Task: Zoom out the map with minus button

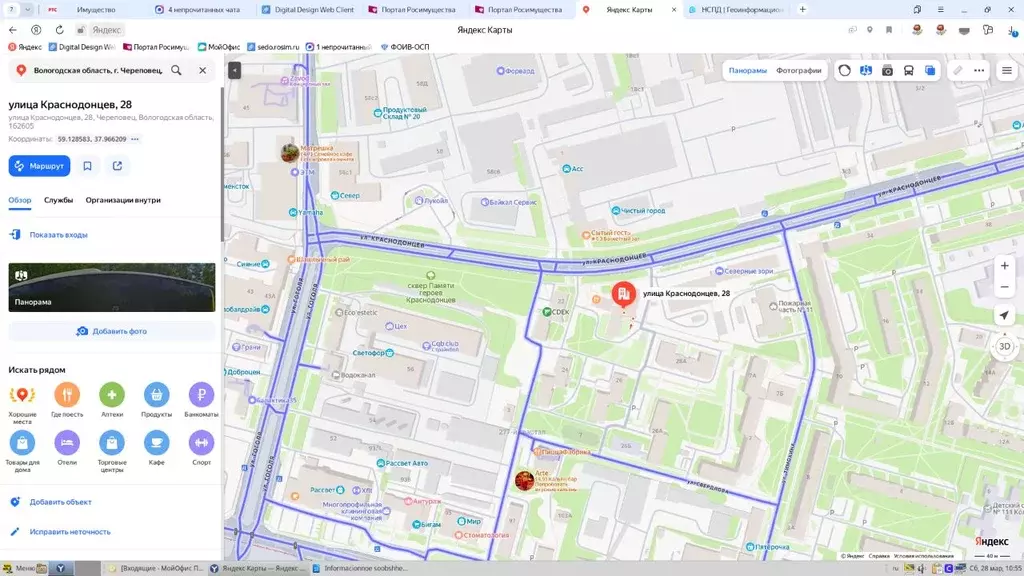Action: coord(1004,287)
